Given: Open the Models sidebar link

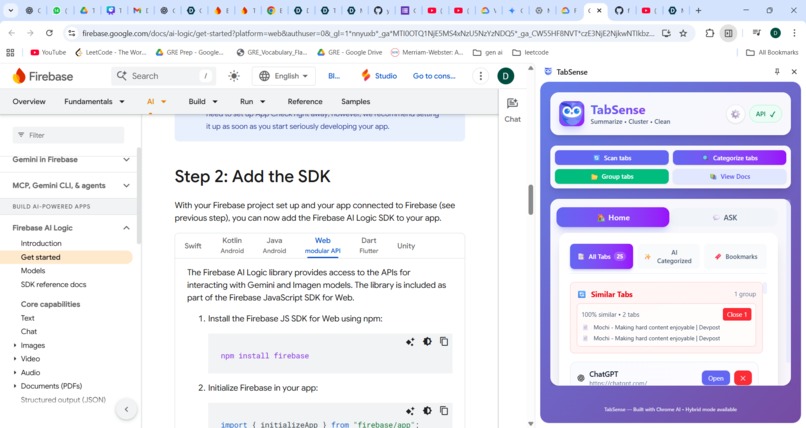Looking at the screenshot, I should [x=33, y=271].
